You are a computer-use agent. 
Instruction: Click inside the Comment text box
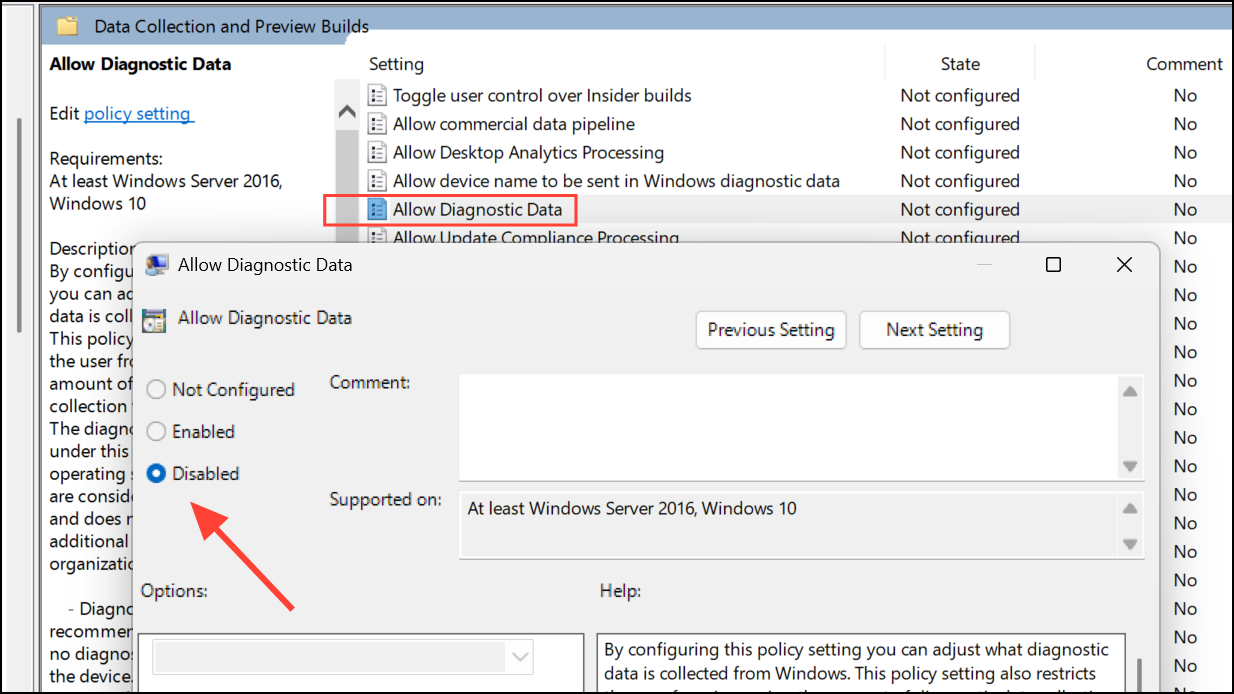(x=788, y=427)
